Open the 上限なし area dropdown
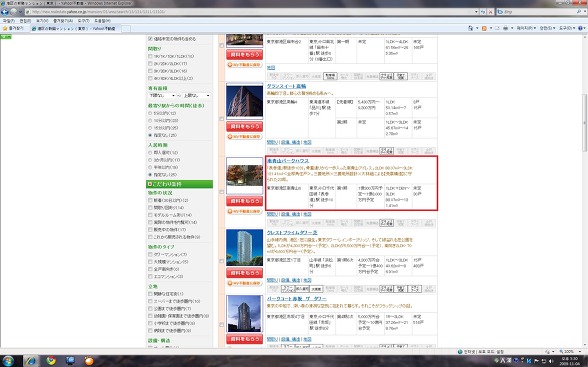The image size is (588, 367). coord(196,96)
